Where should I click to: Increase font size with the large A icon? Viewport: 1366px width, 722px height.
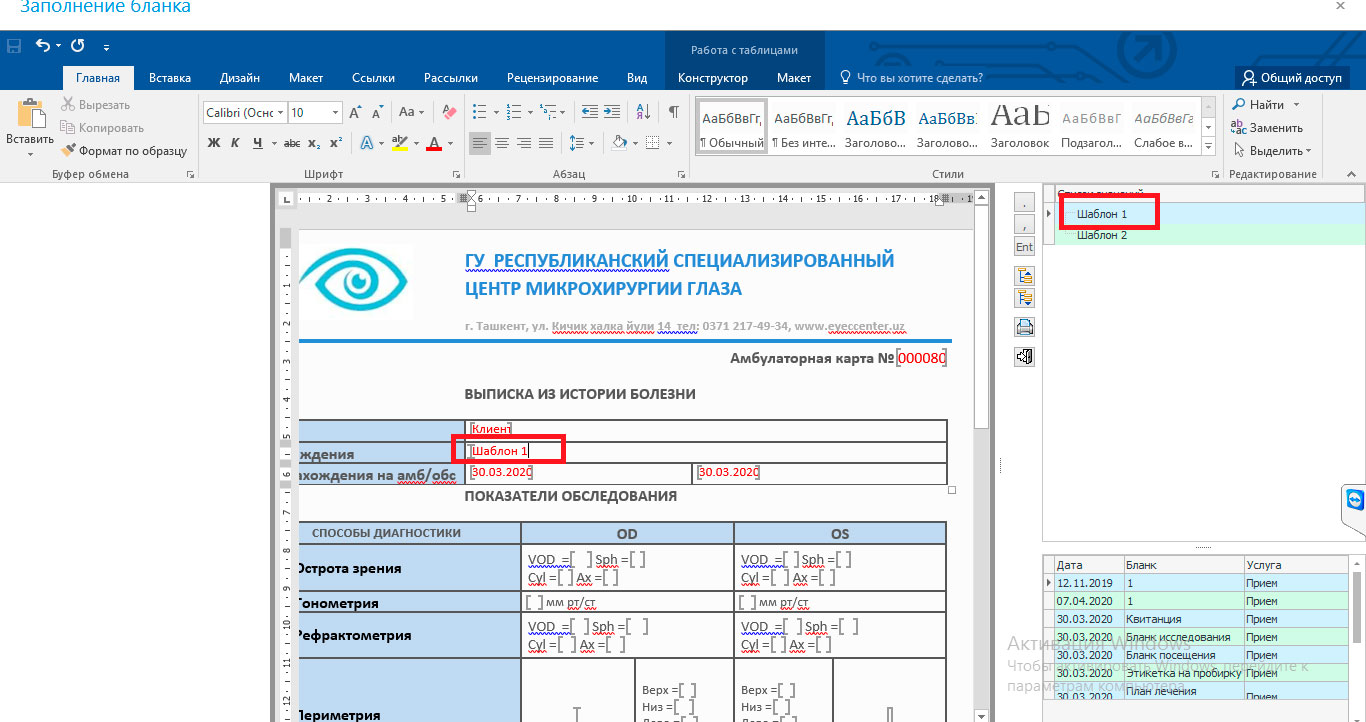[x=355, y=113]
